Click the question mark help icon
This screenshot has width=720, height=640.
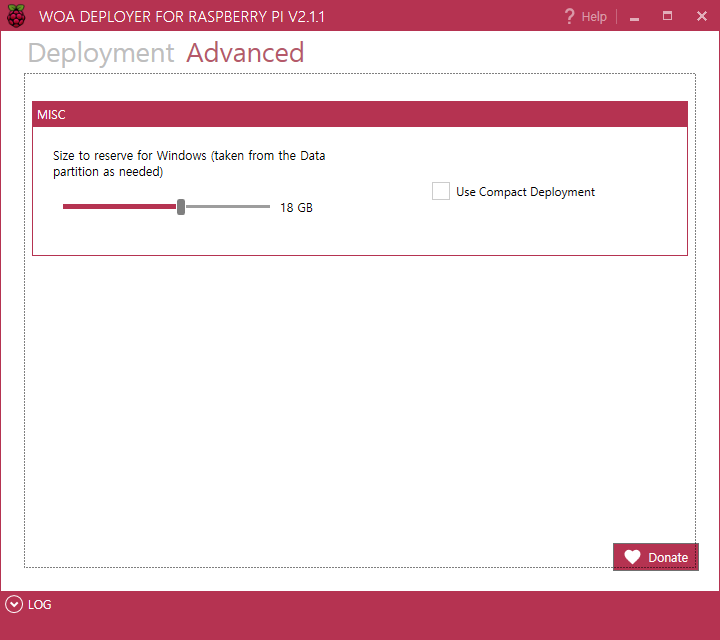pyautogui.click(x=569, y=17)
